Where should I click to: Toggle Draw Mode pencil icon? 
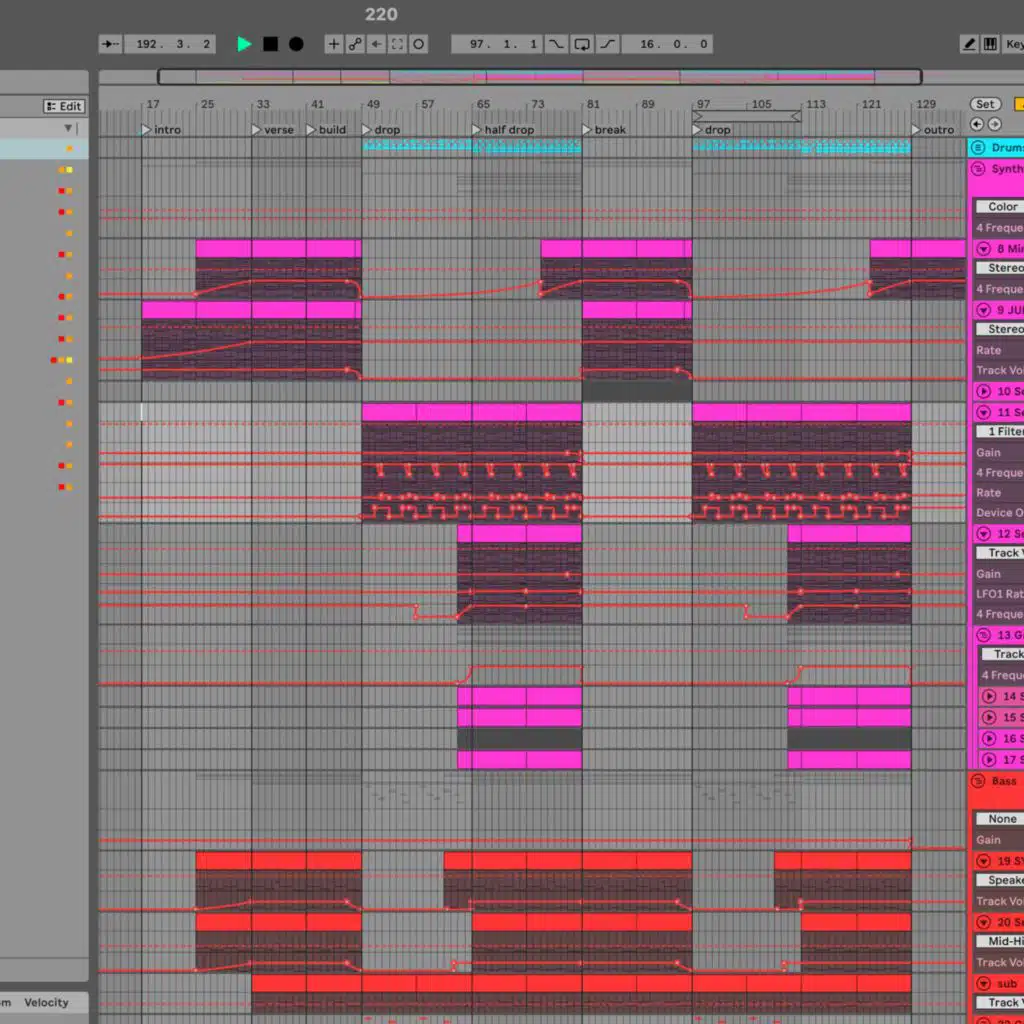pyautogui.click(x=969, y=44)
